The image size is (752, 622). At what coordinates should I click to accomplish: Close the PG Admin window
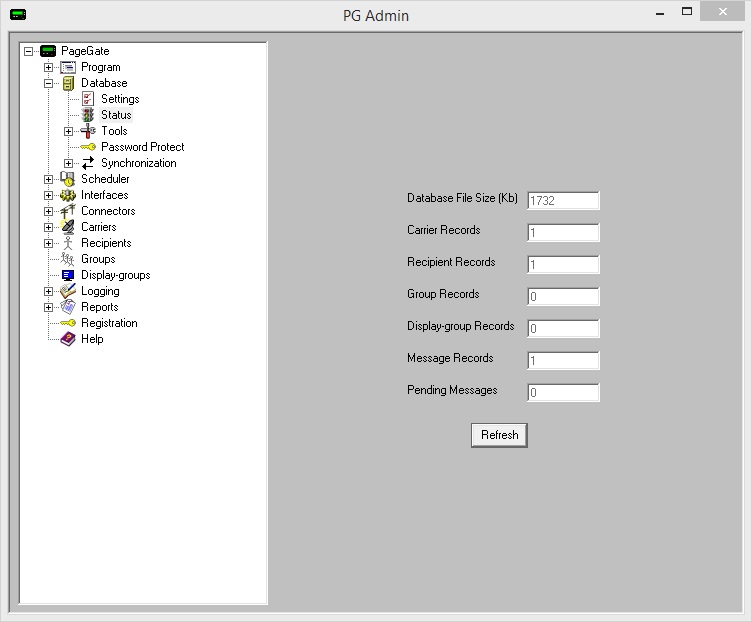[722, 12]
